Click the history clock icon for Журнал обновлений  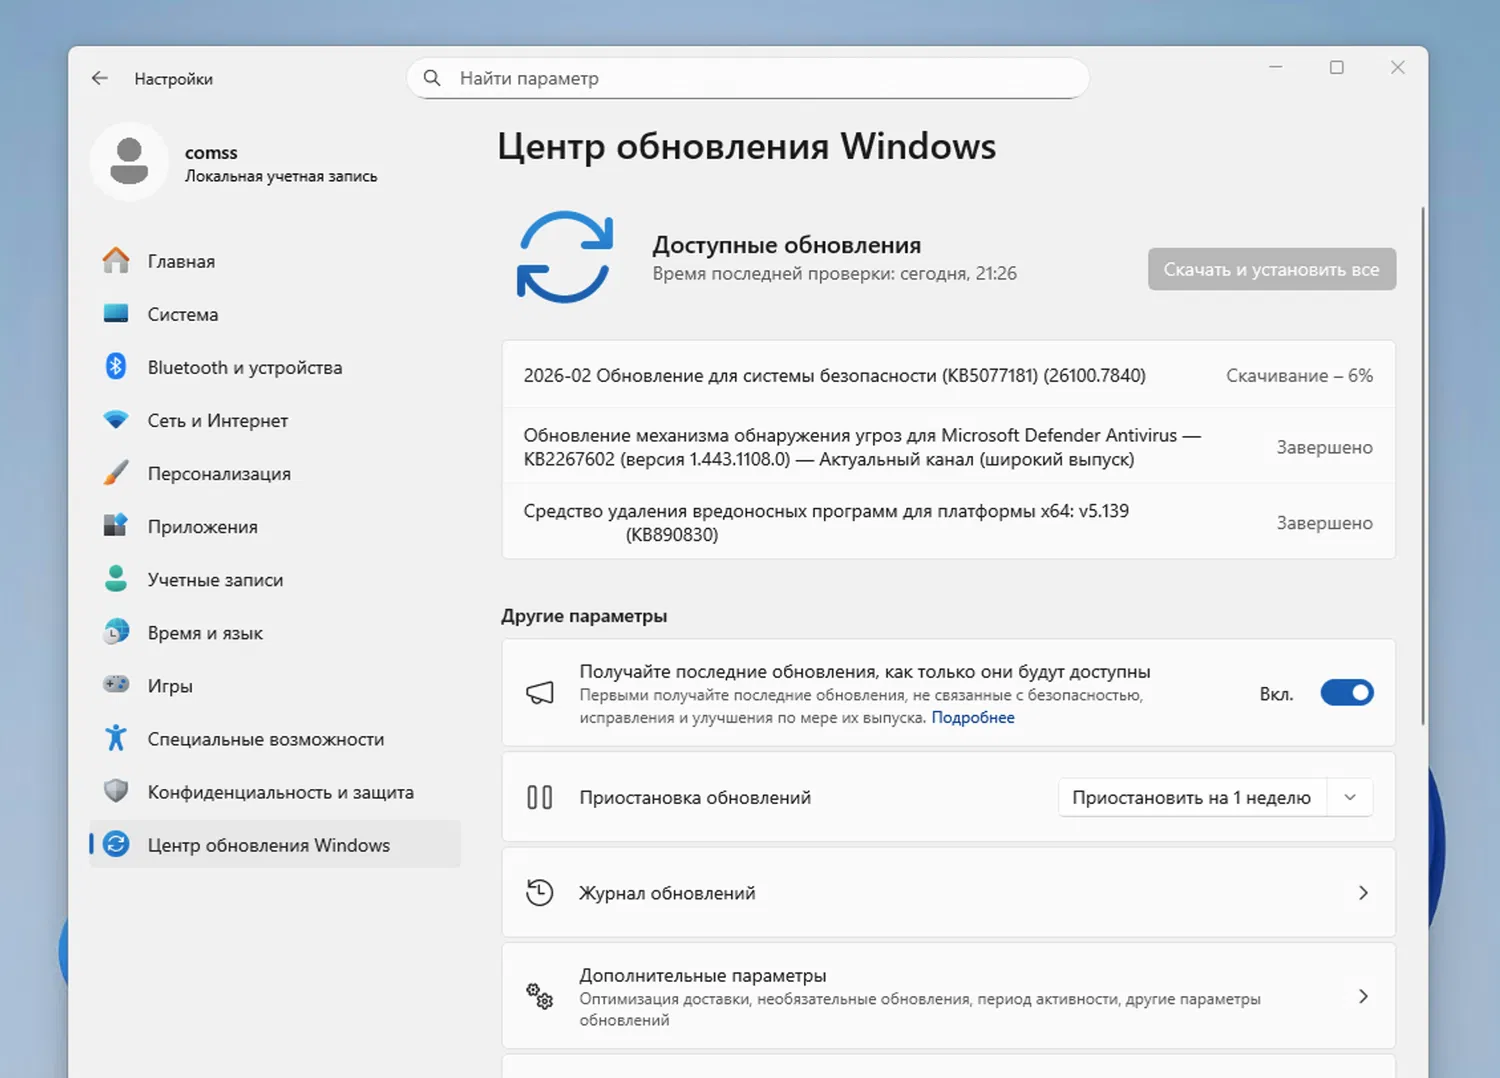(540, 892)
